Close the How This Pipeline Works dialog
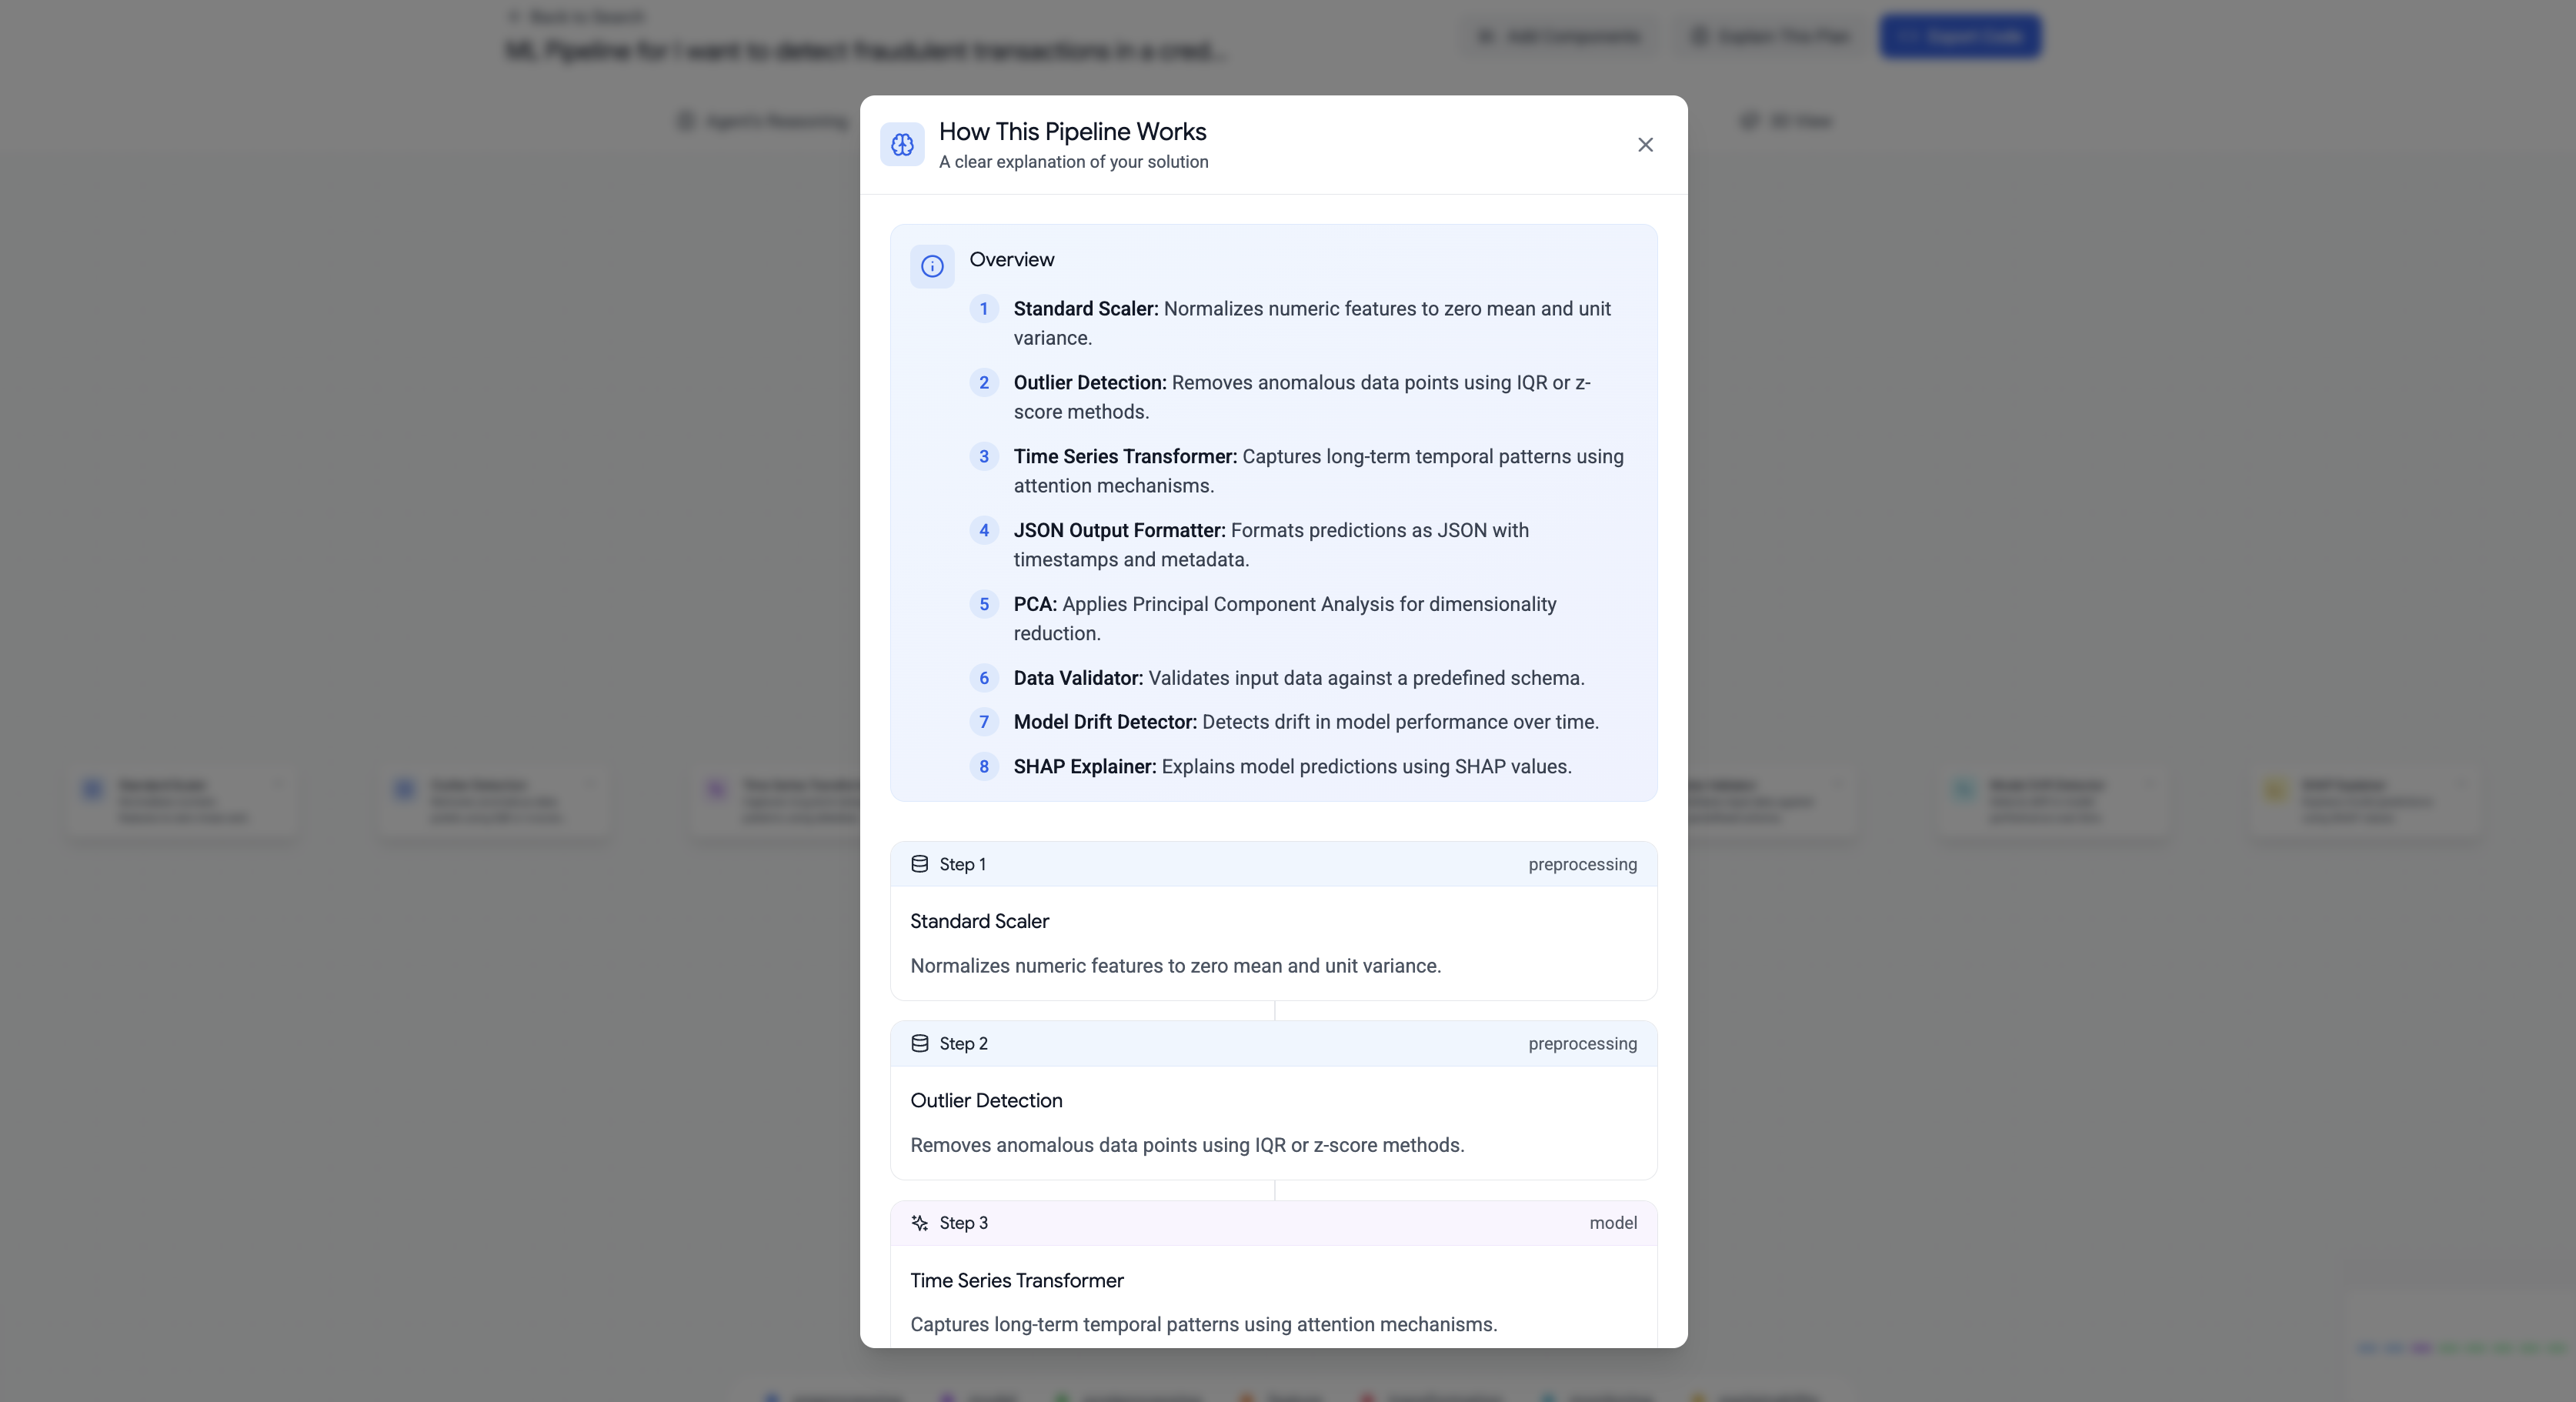The width and height of the screenshot is (2576, 1402). point(1645,145)
